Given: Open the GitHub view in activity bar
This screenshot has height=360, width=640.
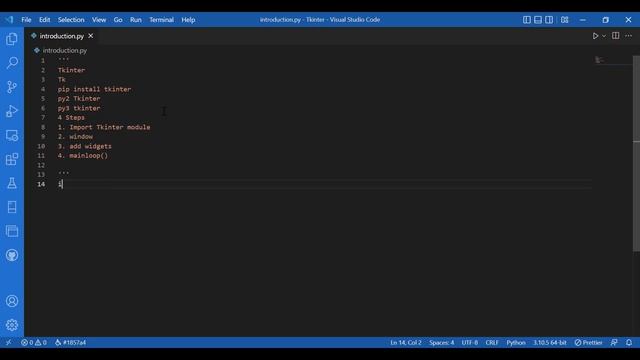Looking at the screenshot, I should tap(12, 255).
